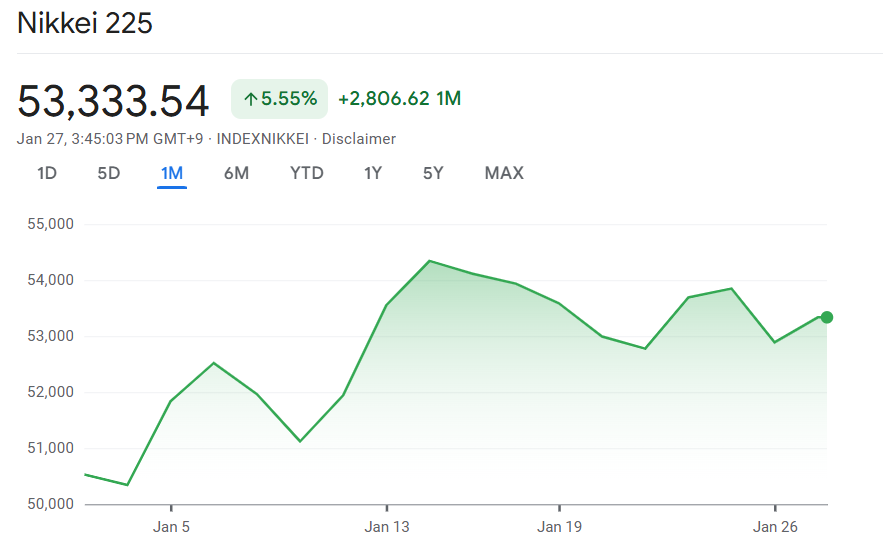This screenshot has height=548, width=883.
Task: Click the green endpoint dot on the chart
Action: 827,317
